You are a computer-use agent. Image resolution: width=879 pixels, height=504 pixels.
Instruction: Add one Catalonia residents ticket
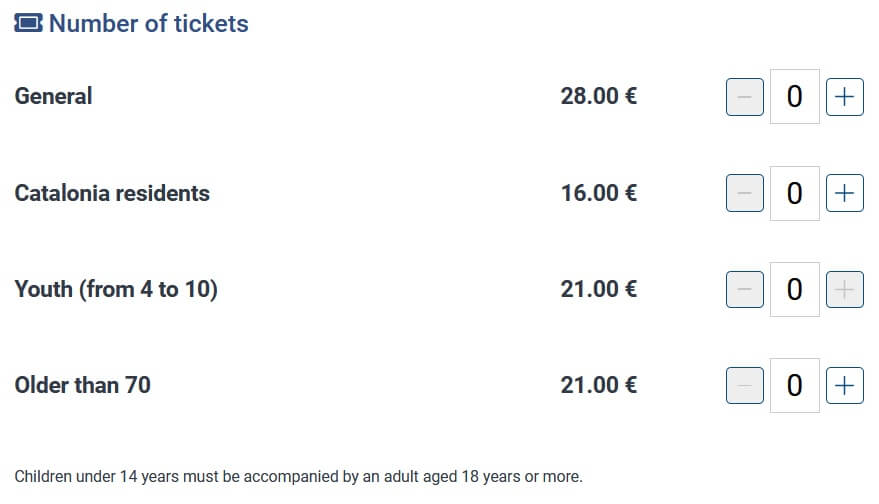(x=845, y=193)
